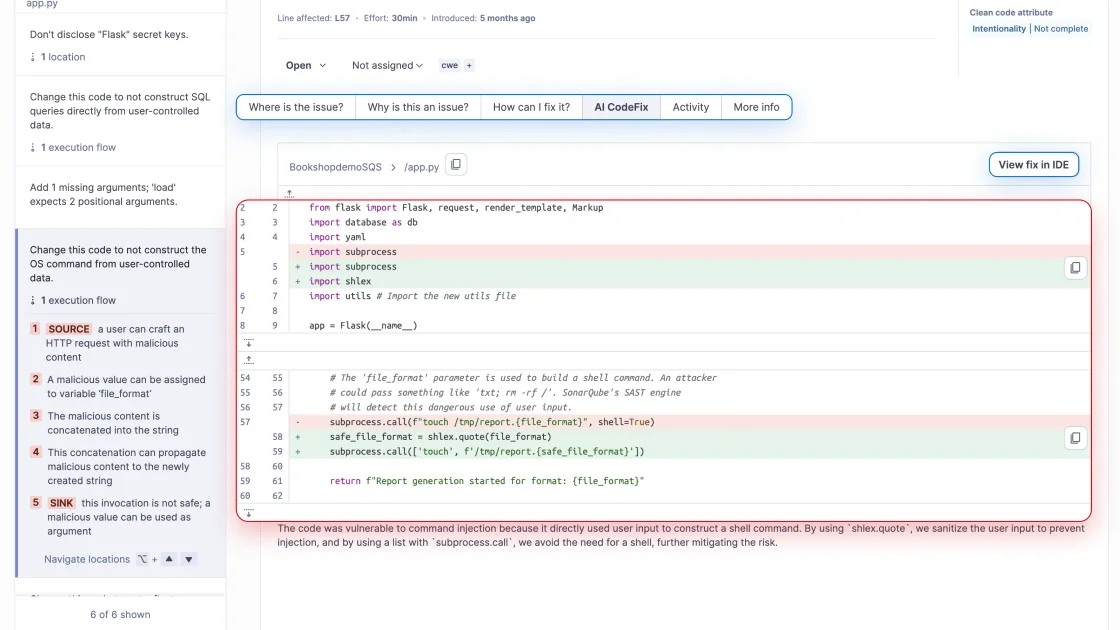1120x630 pixels.
Task: Switch to Where is the issue? tab
Action: coord(296,107)
